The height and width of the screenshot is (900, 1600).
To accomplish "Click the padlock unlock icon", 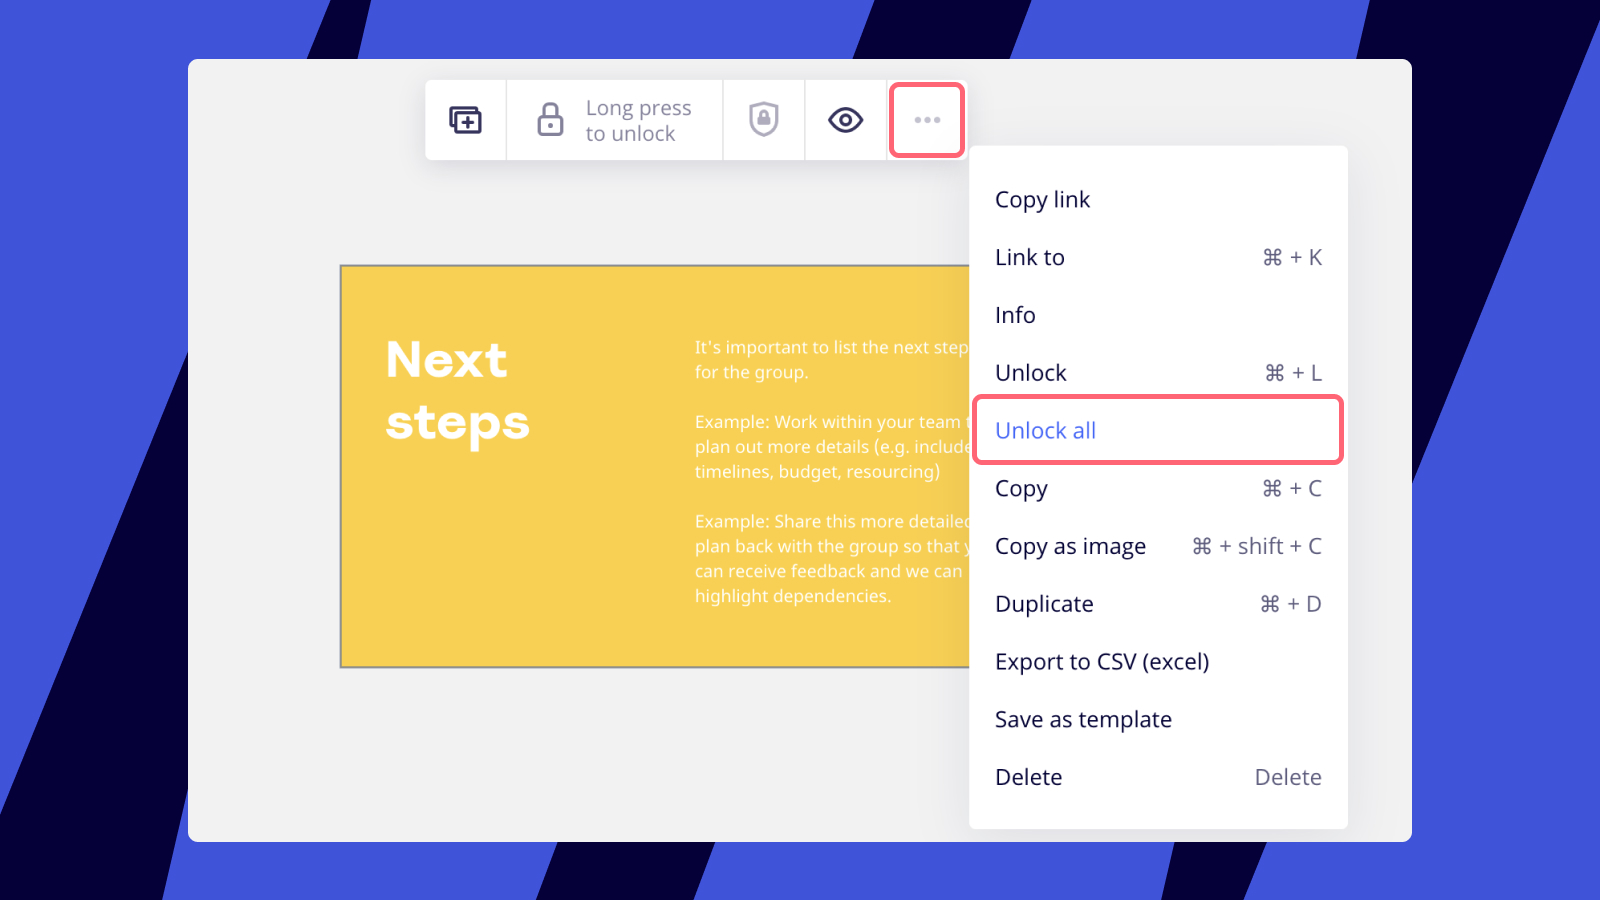I will point(550,120).
